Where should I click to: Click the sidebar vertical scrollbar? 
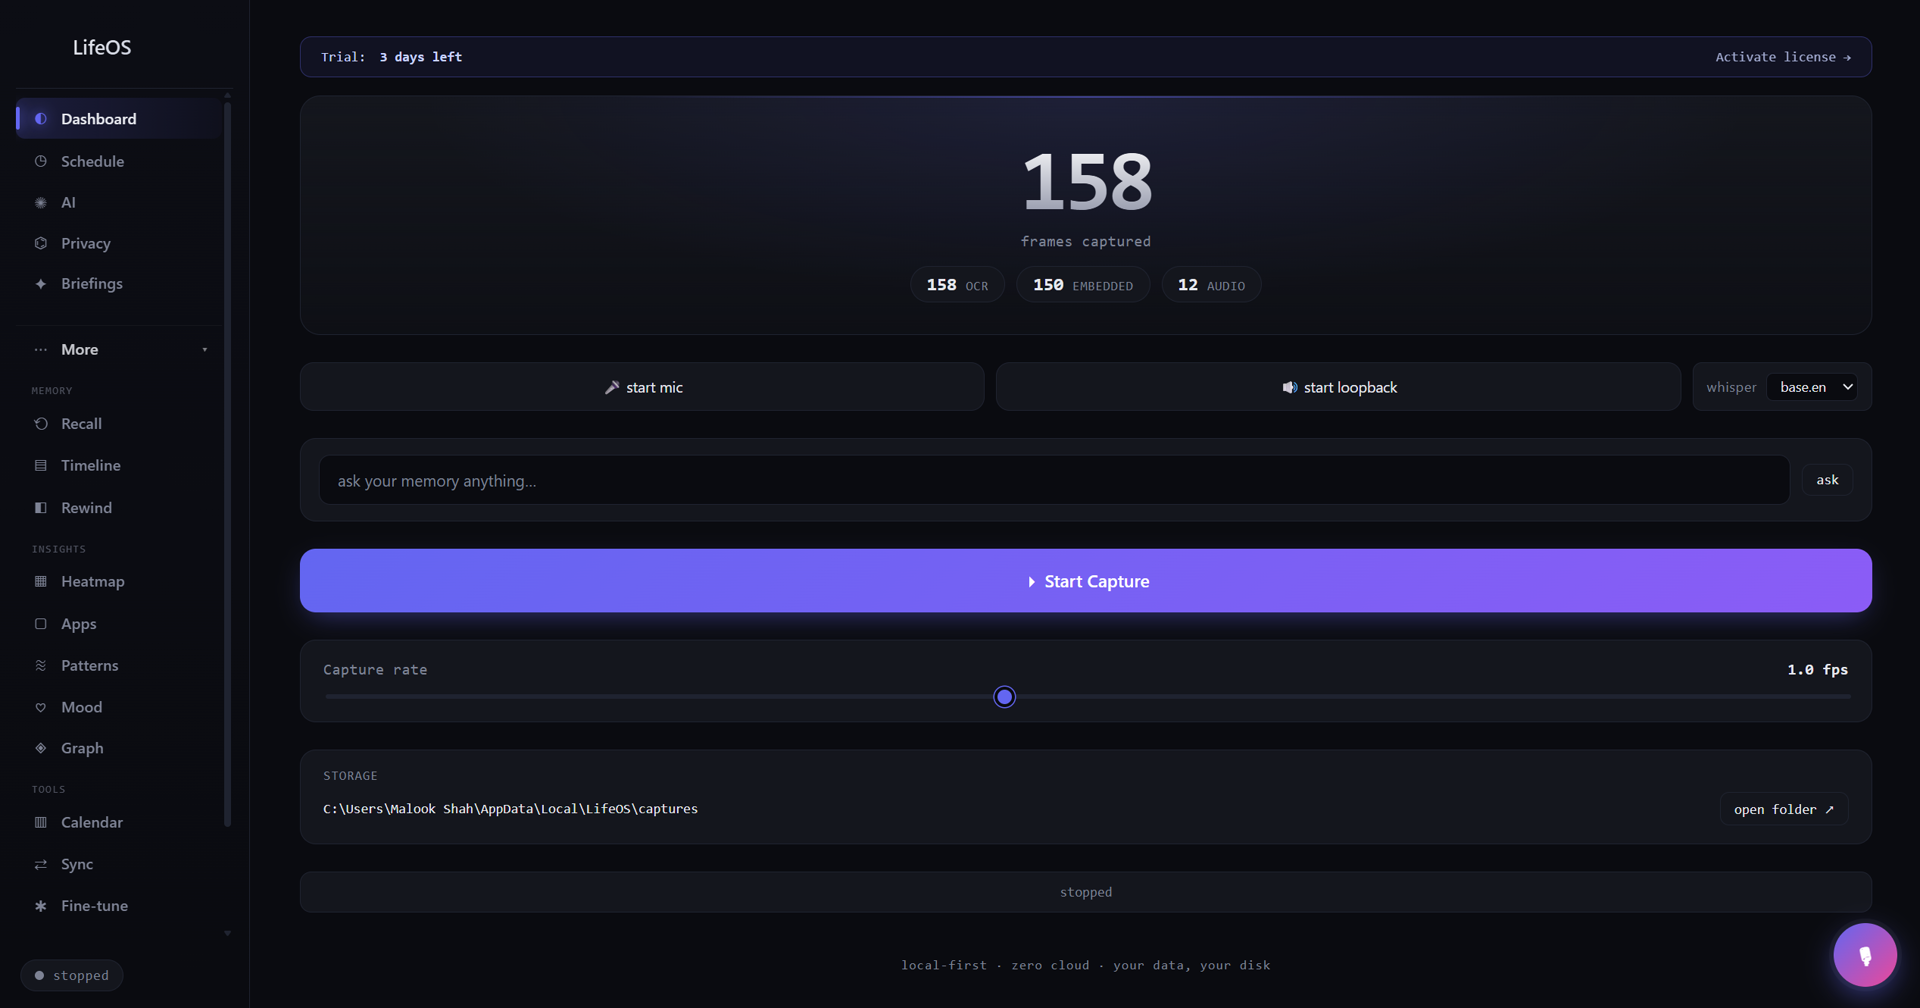[x=227, y=465]
